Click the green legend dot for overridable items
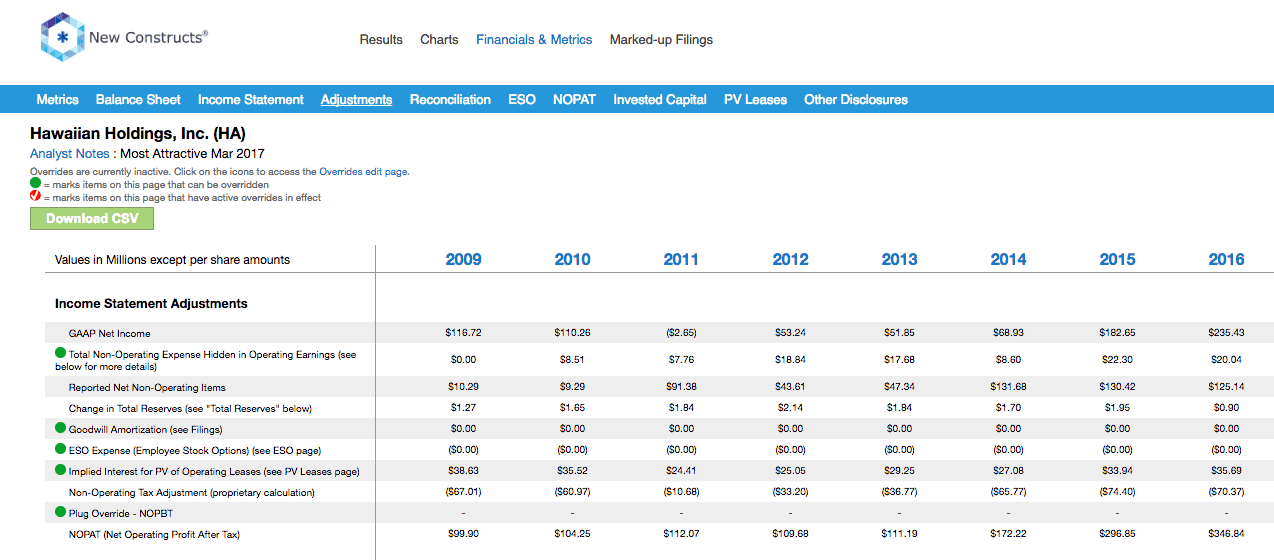Viewport: 1274px width, 560px height. tap(35, 184)
